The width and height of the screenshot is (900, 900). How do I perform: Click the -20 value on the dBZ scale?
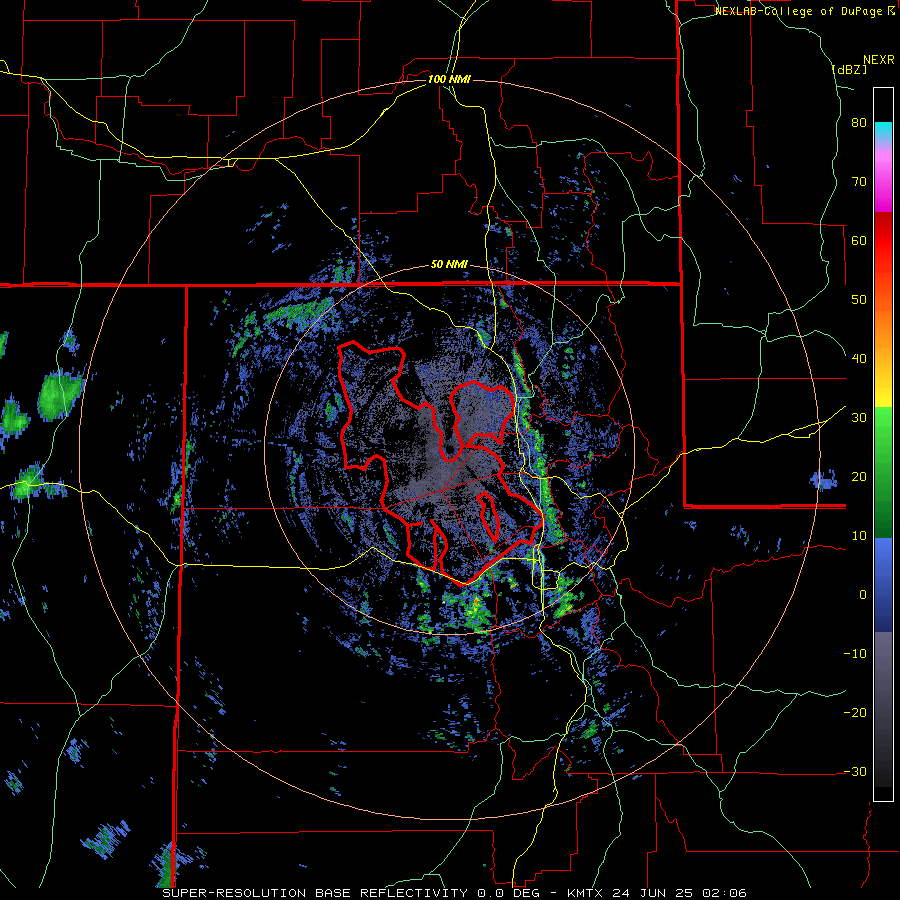point(855,713)
